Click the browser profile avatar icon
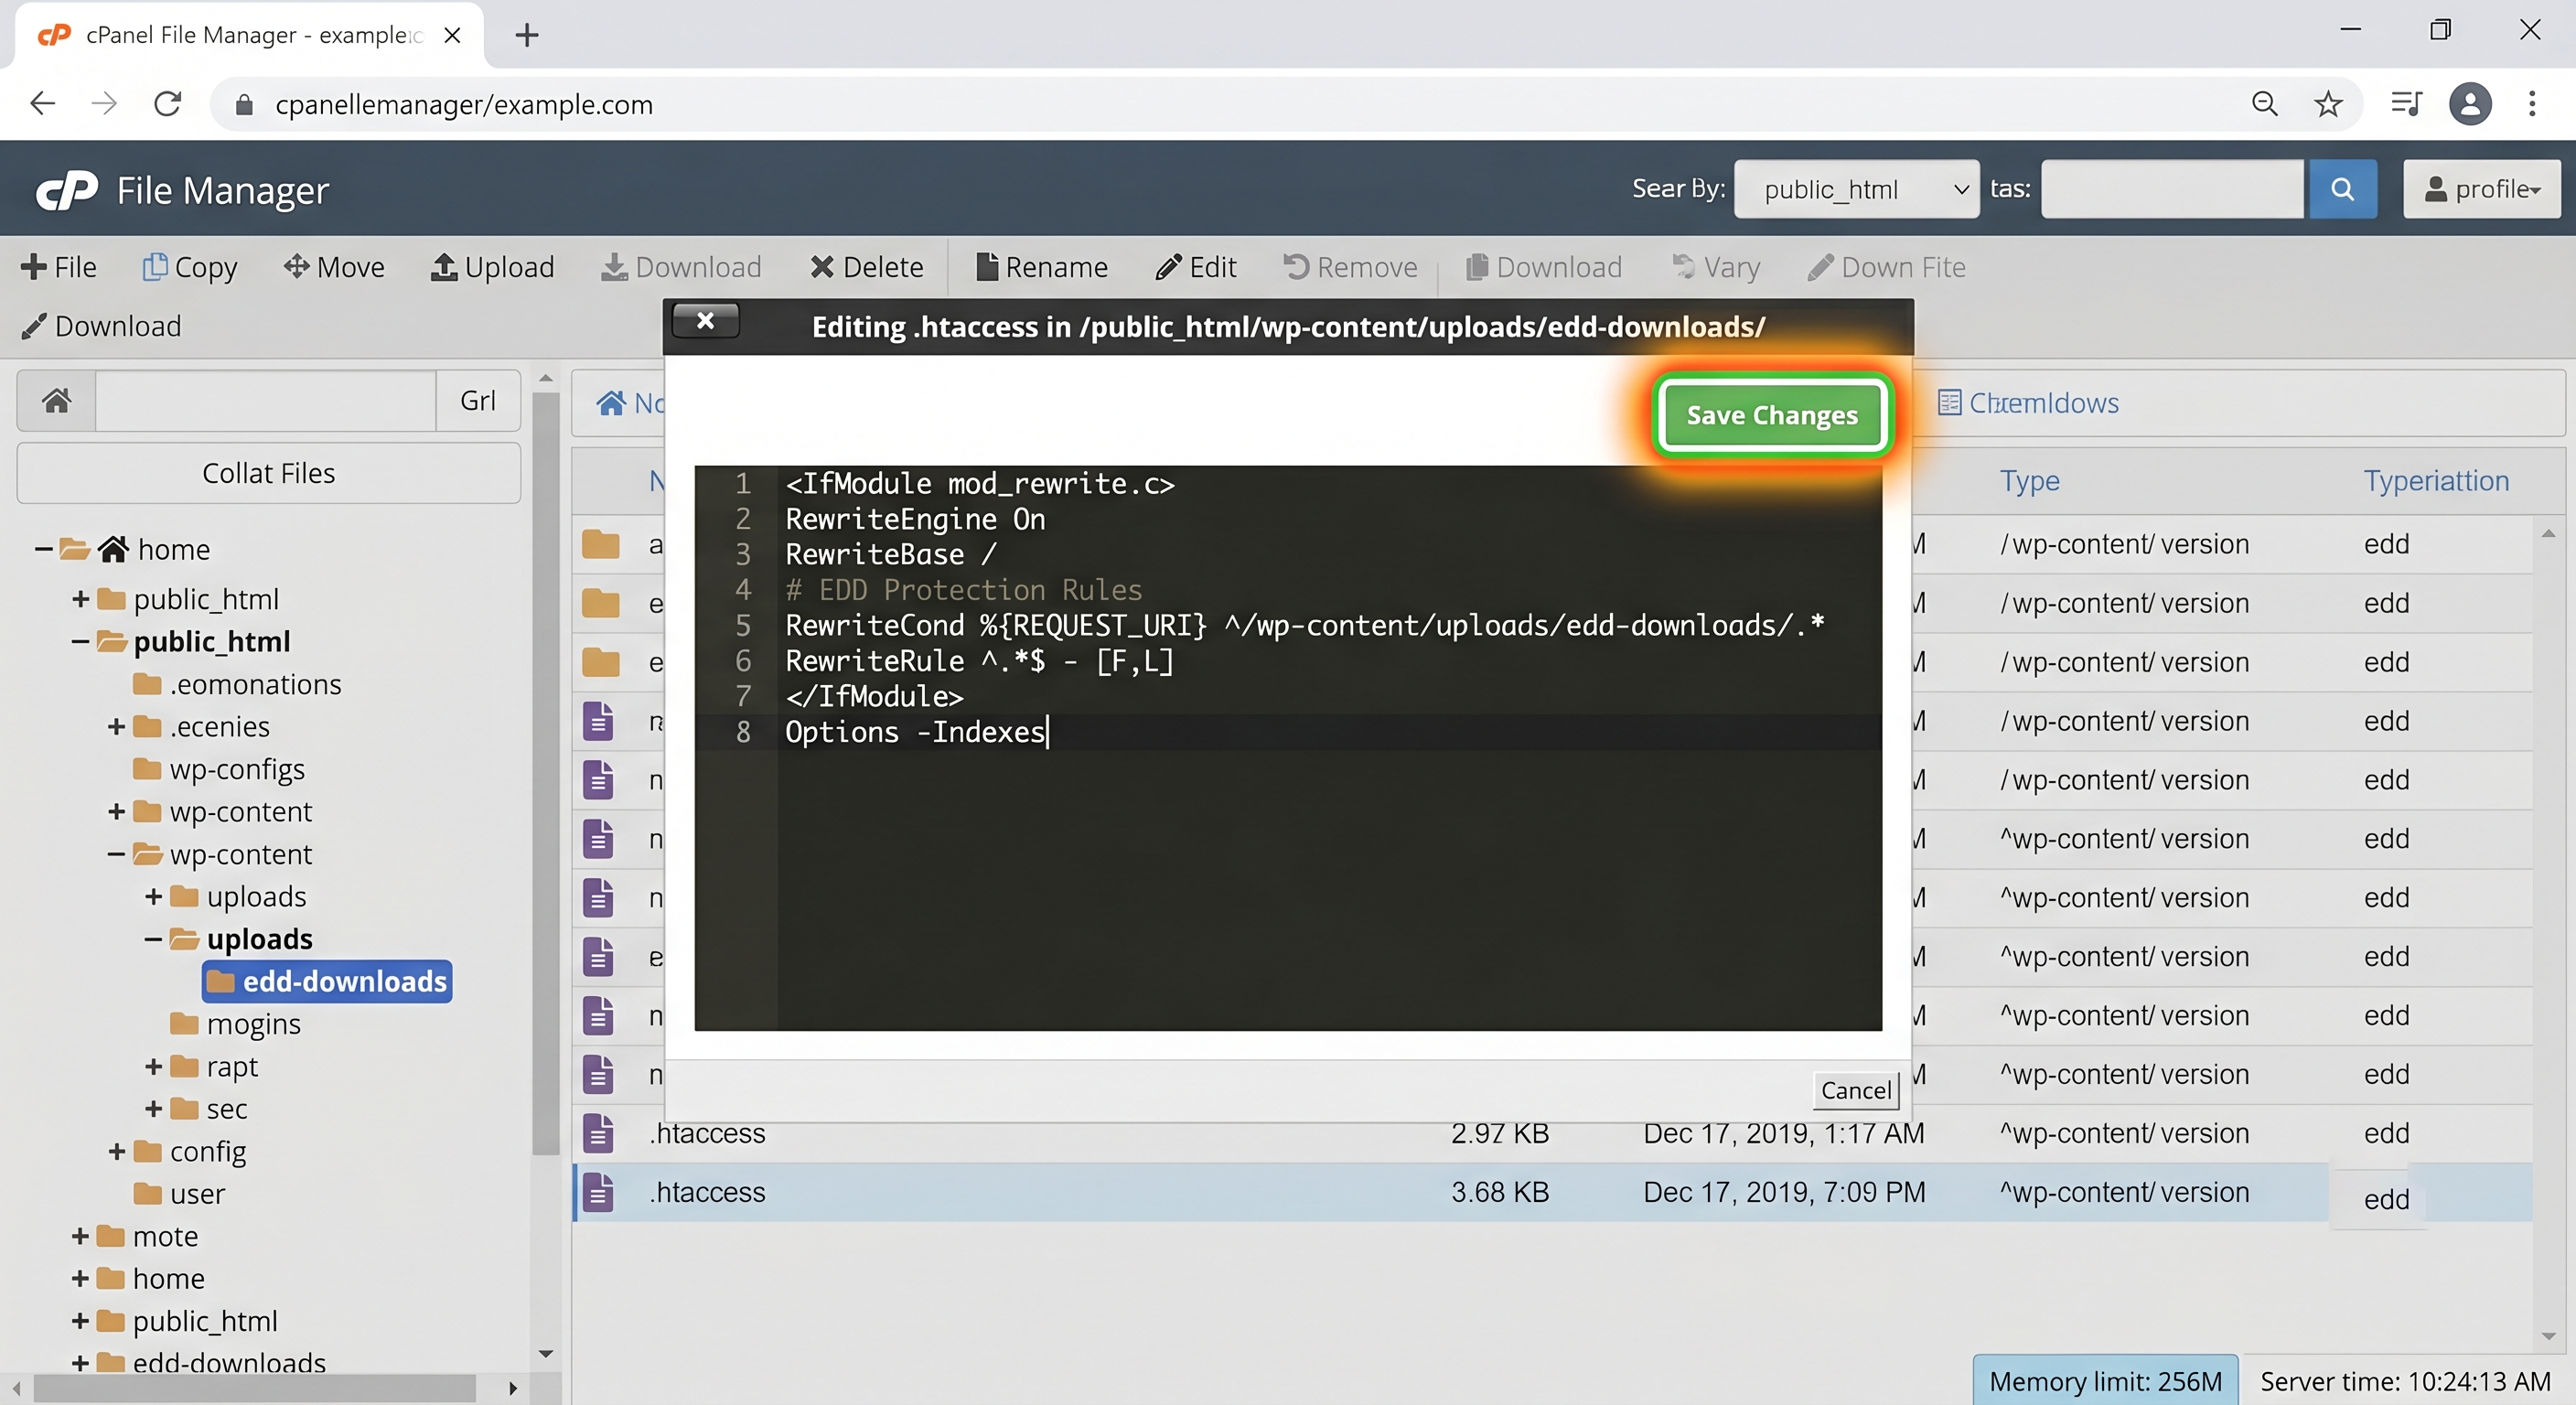Image resolution: width=2576 pixels, height=1405 pixels. (x=2469, y=104)
